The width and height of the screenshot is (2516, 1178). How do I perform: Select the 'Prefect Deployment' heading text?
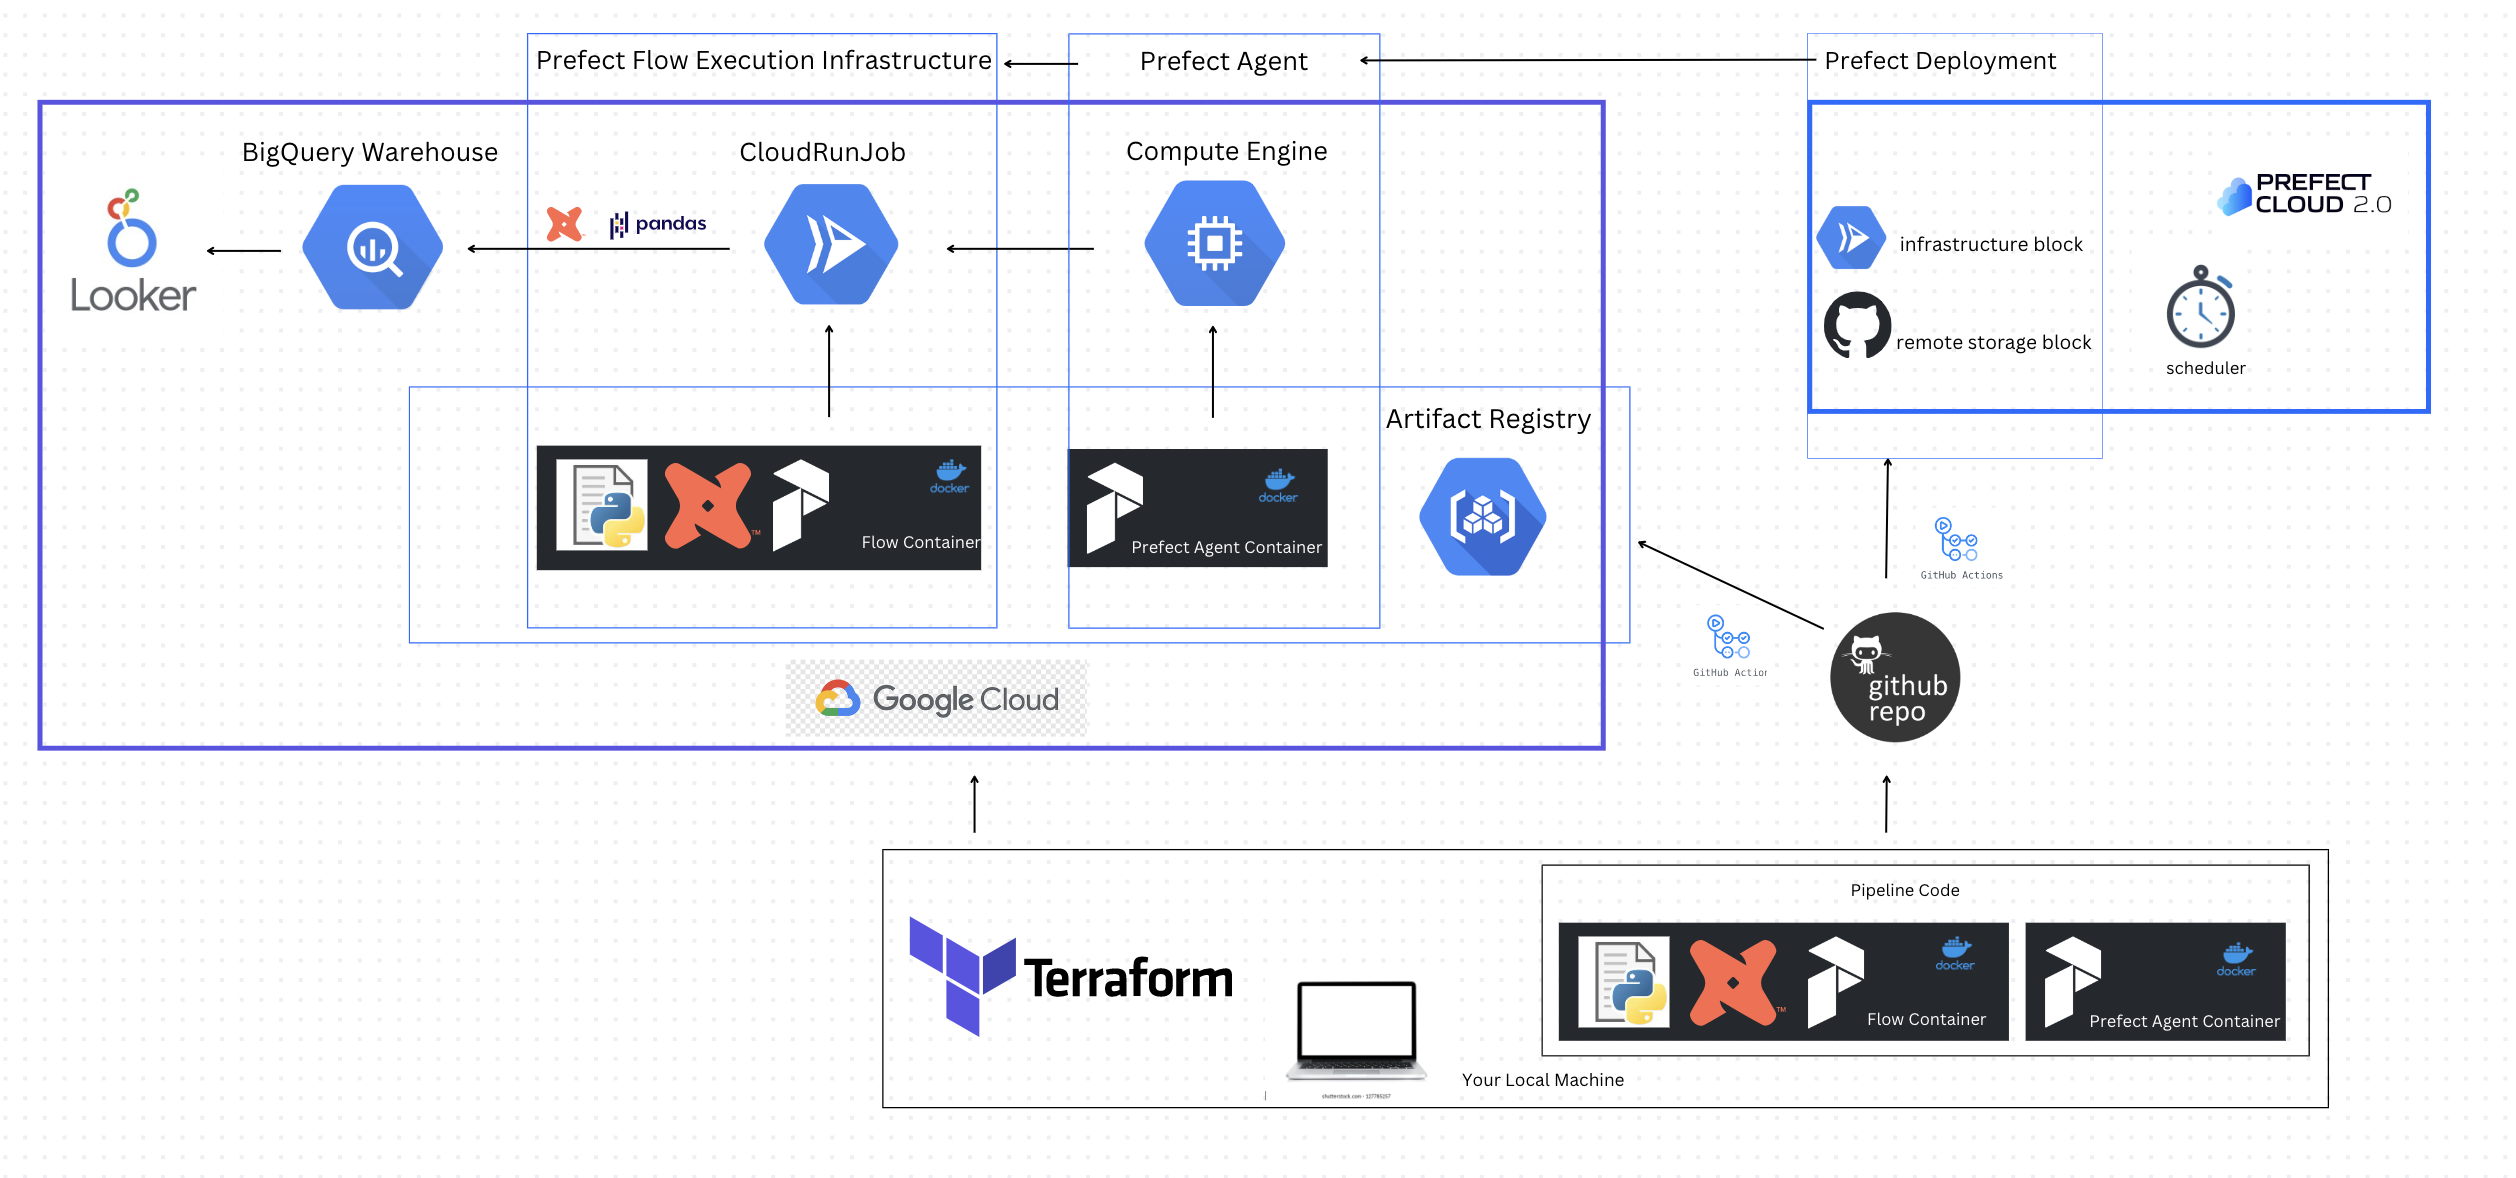[1940, 61]
